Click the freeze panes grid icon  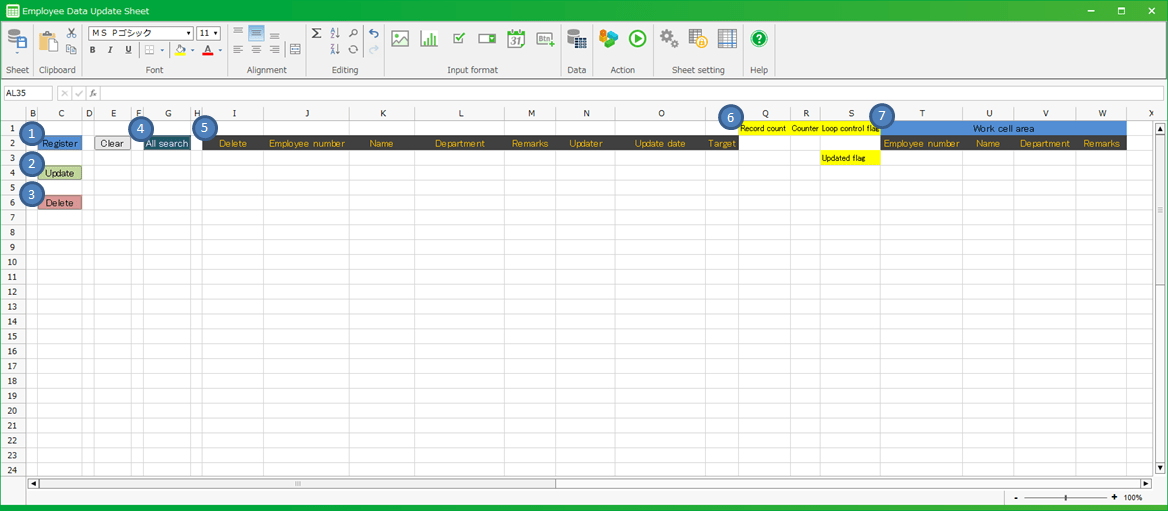click(x=727, y=39)
